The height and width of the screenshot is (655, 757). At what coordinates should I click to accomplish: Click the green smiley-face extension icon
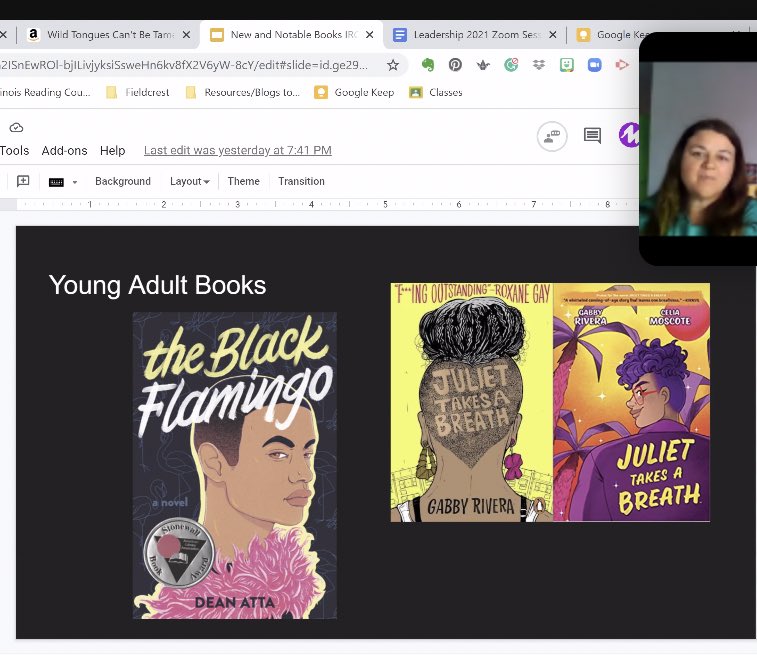point(567,65)
